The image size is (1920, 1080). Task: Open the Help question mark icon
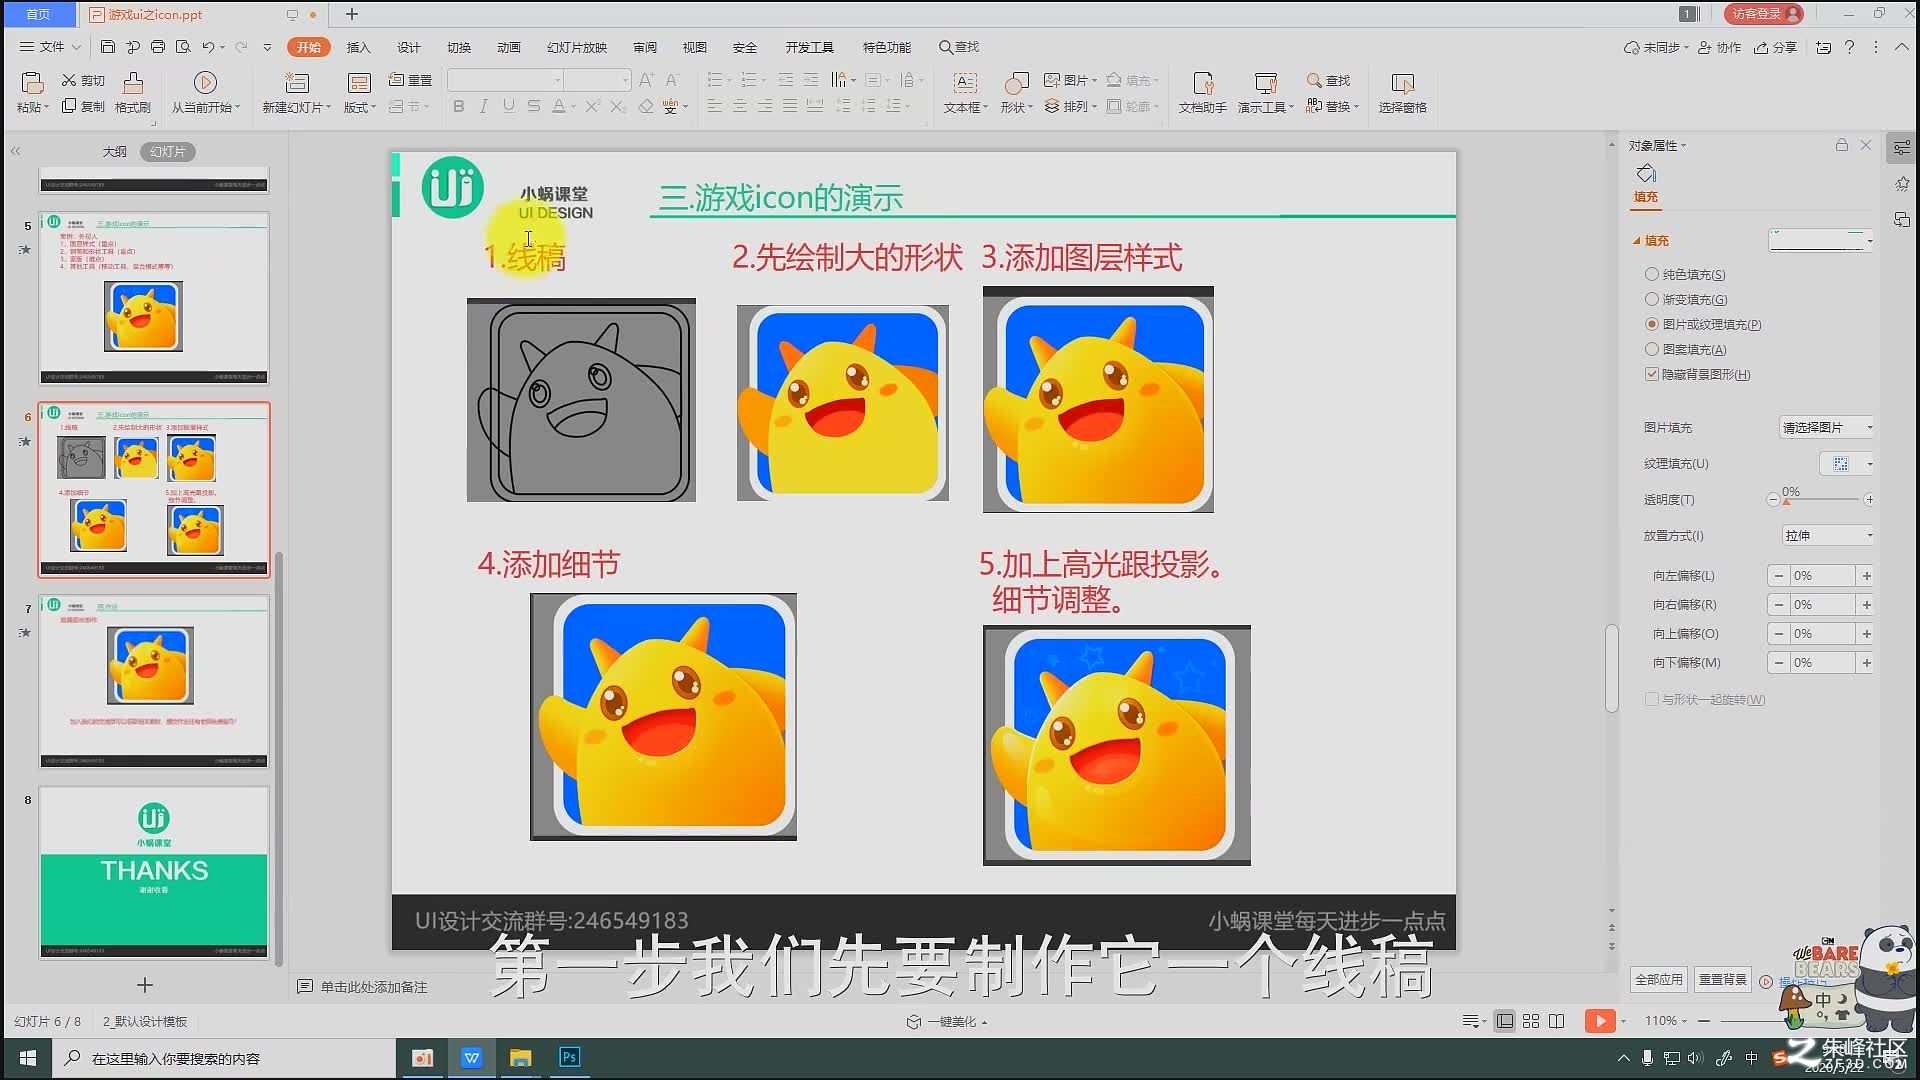click(x=1849, y=47)
